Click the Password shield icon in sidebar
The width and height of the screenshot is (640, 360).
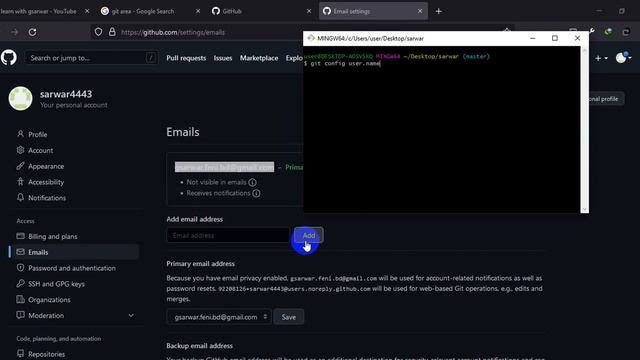pyautogui.click(x=20, y=268)
